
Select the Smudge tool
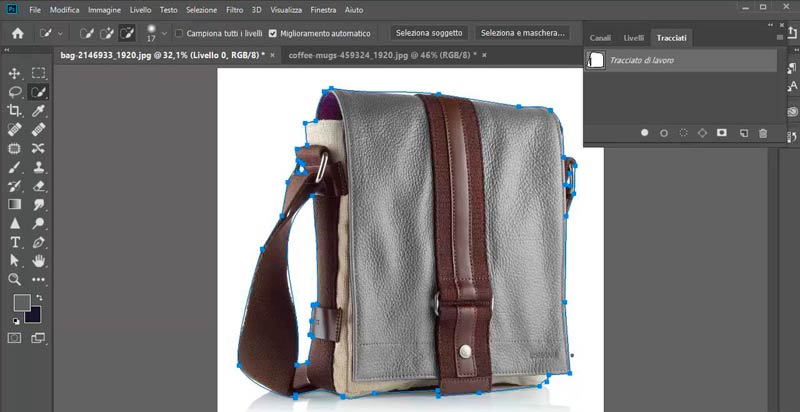(x=39, y=204)
